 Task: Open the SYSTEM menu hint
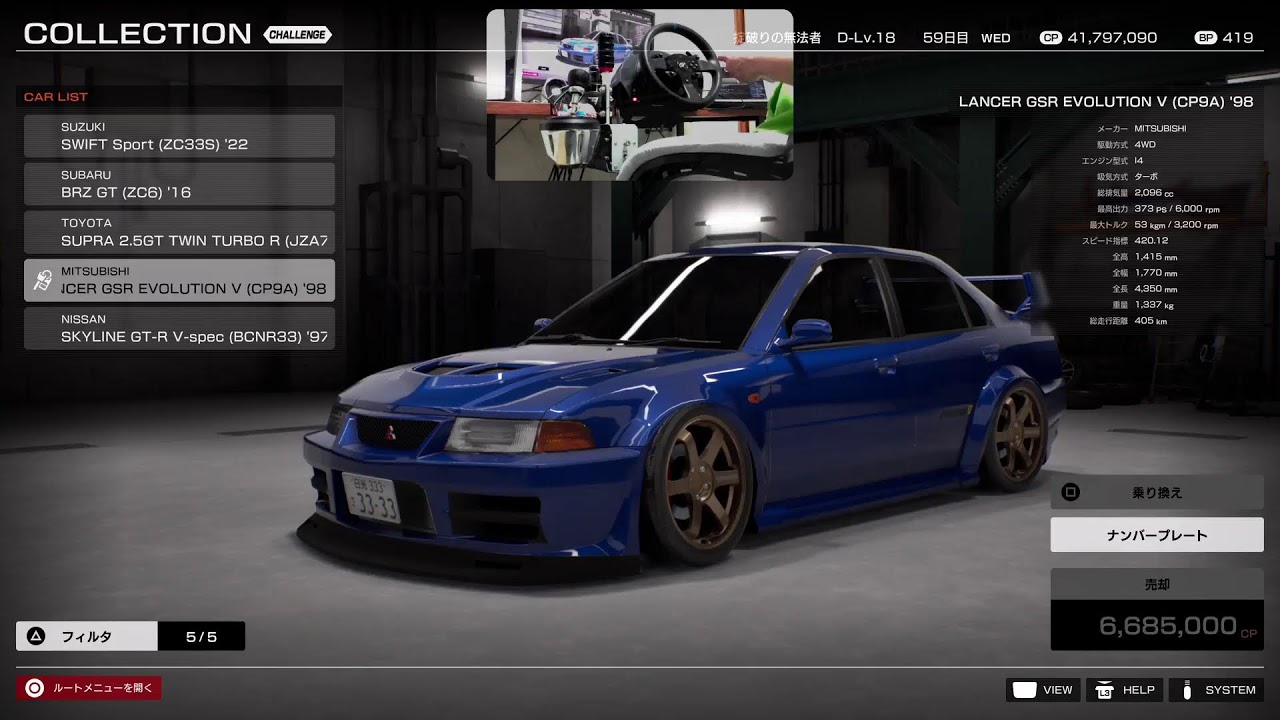point(1217,690)
